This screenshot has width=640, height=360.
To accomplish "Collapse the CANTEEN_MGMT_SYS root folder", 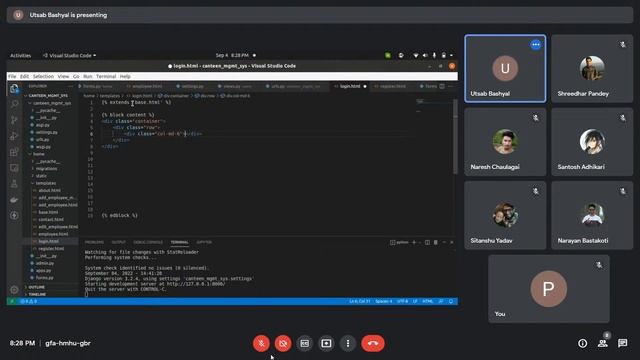I will point(50,96).
